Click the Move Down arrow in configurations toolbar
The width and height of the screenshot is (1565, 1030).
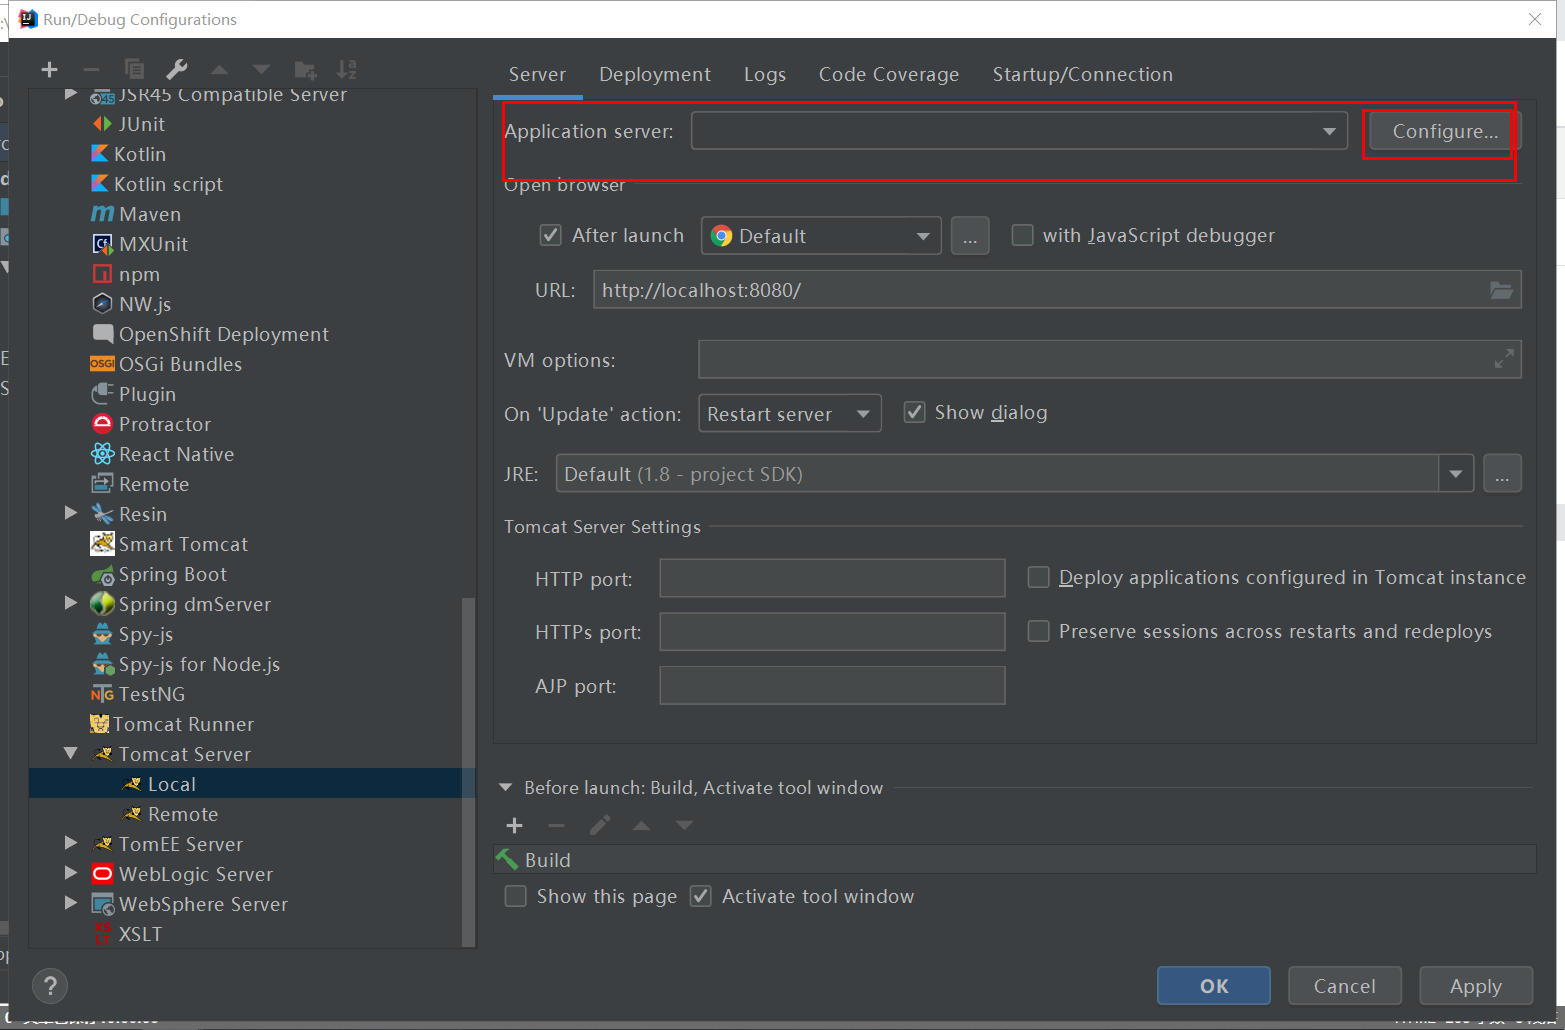click(261, 70)
